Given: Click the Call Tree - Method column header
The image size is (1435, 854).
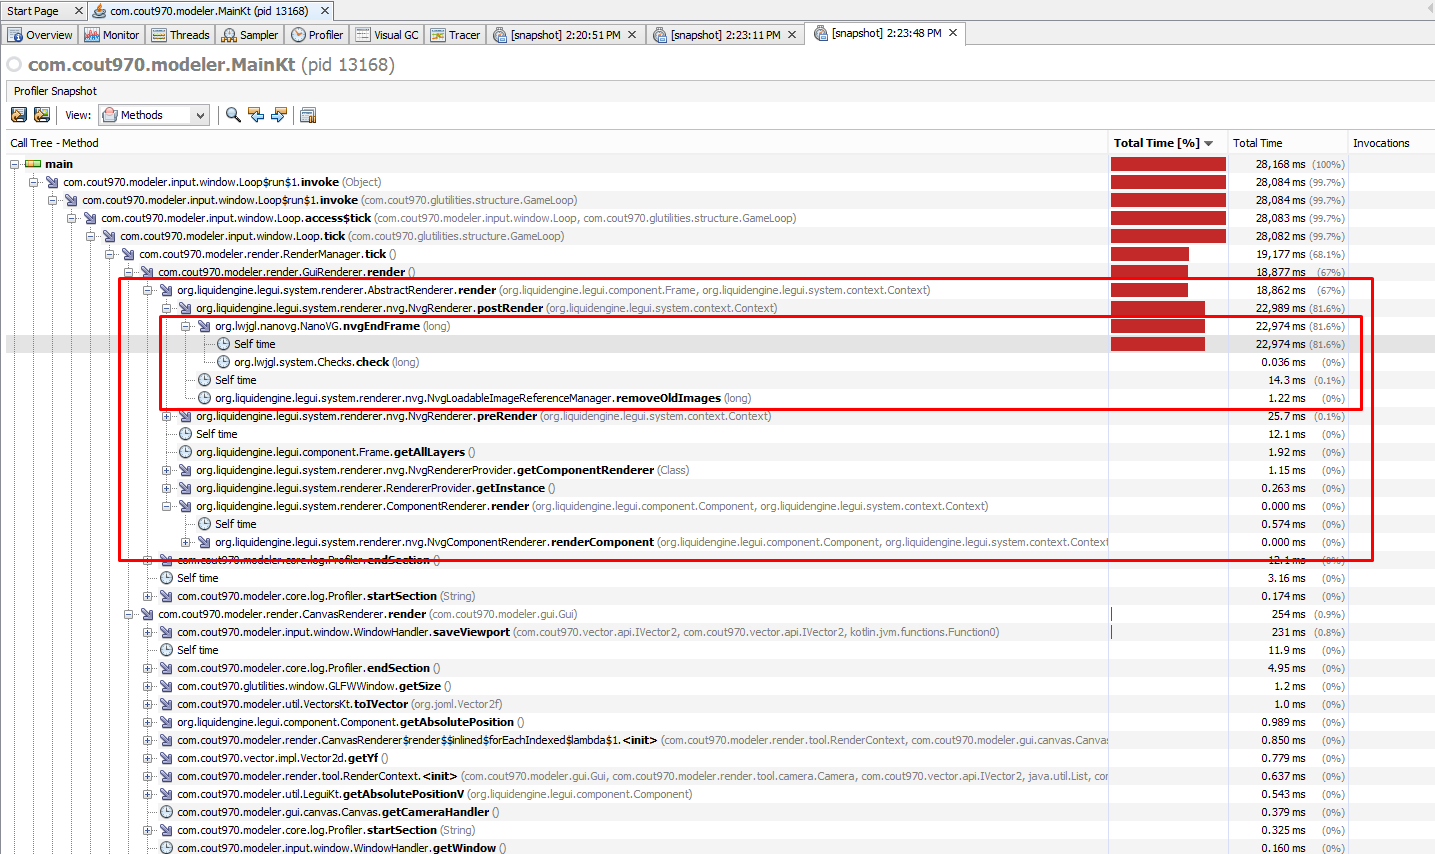Looking at the screenshot, I should pyautogui.click(x=557, y=143).
